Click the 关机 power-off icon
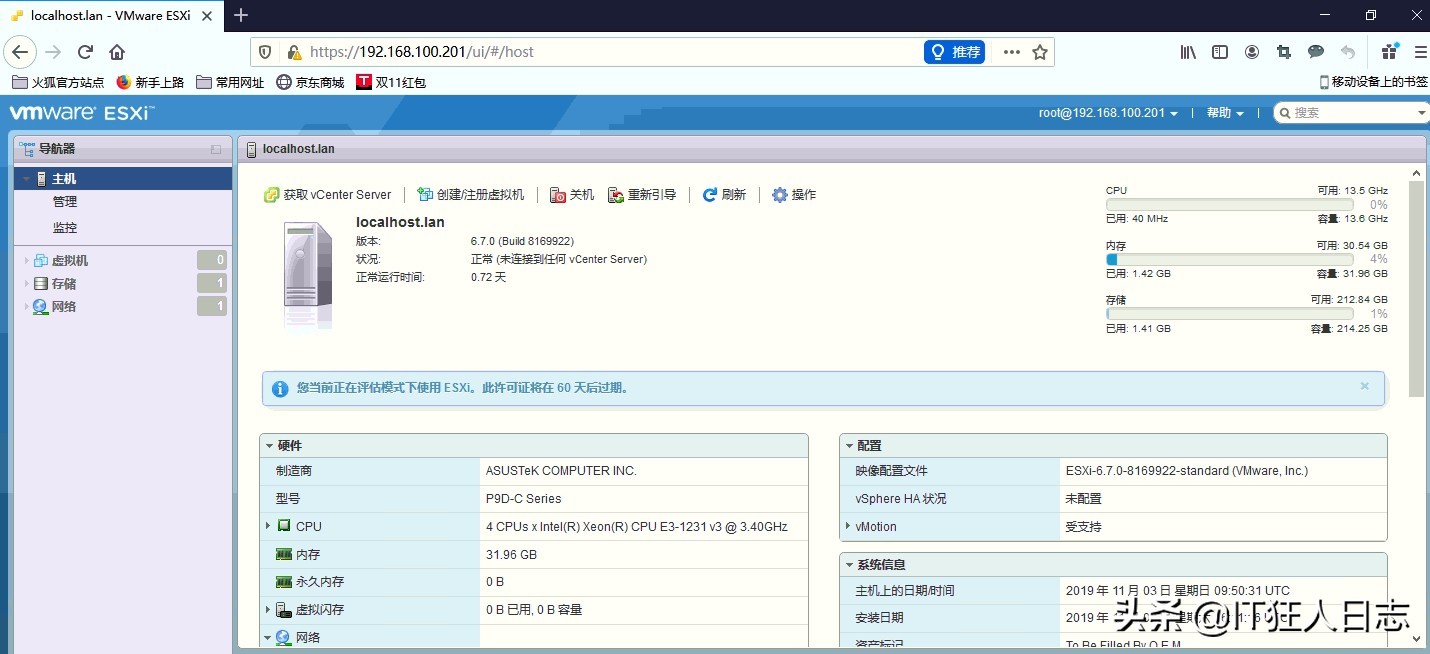1430x654 pixels. 558,194
